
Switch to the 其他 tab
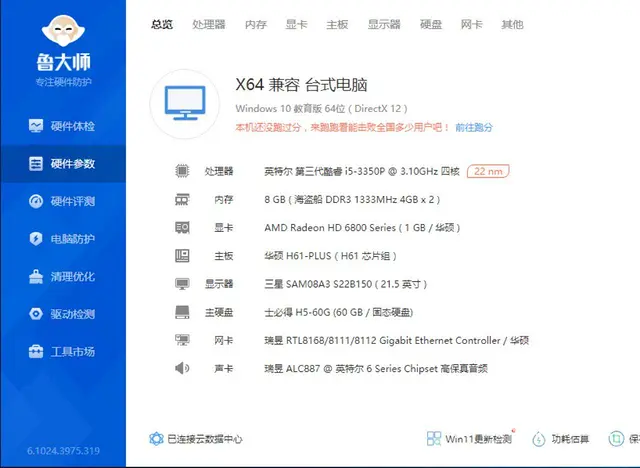(512, 24)
